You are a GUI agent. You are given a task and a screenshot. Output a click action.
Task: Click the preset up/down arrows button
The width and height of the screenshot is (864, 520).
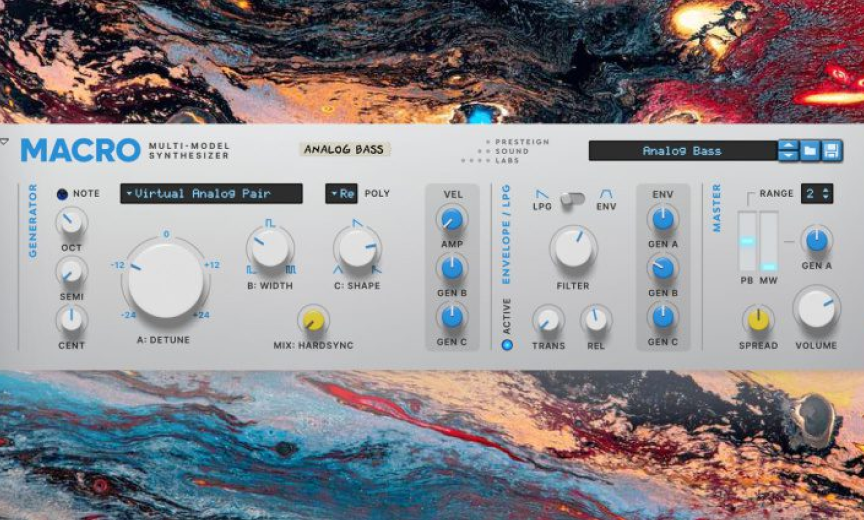(788, 151)
